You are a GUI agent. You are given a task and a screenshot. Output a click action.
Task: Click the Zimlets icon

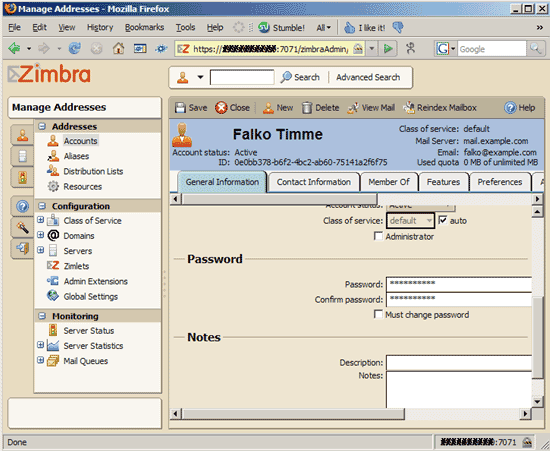[x=53, y=265]
